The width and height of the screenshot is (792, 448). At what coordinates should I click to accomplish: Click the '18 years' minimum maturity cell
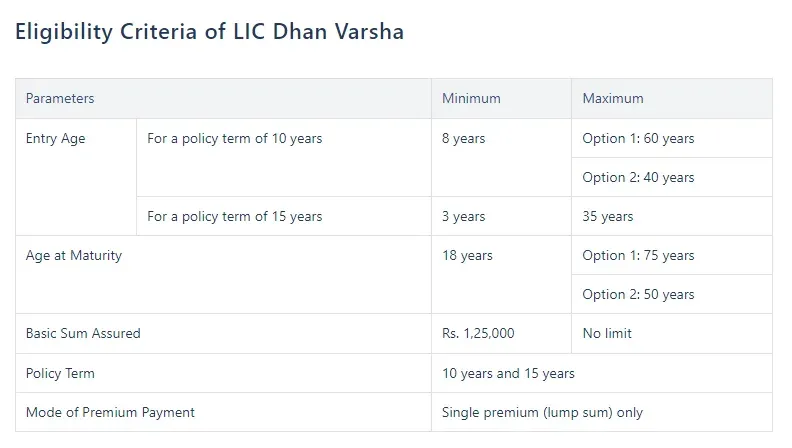point(501,275)
